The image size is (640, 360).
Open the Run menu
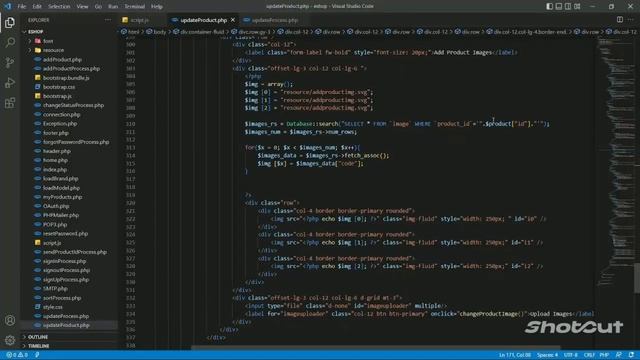point(113,6)
